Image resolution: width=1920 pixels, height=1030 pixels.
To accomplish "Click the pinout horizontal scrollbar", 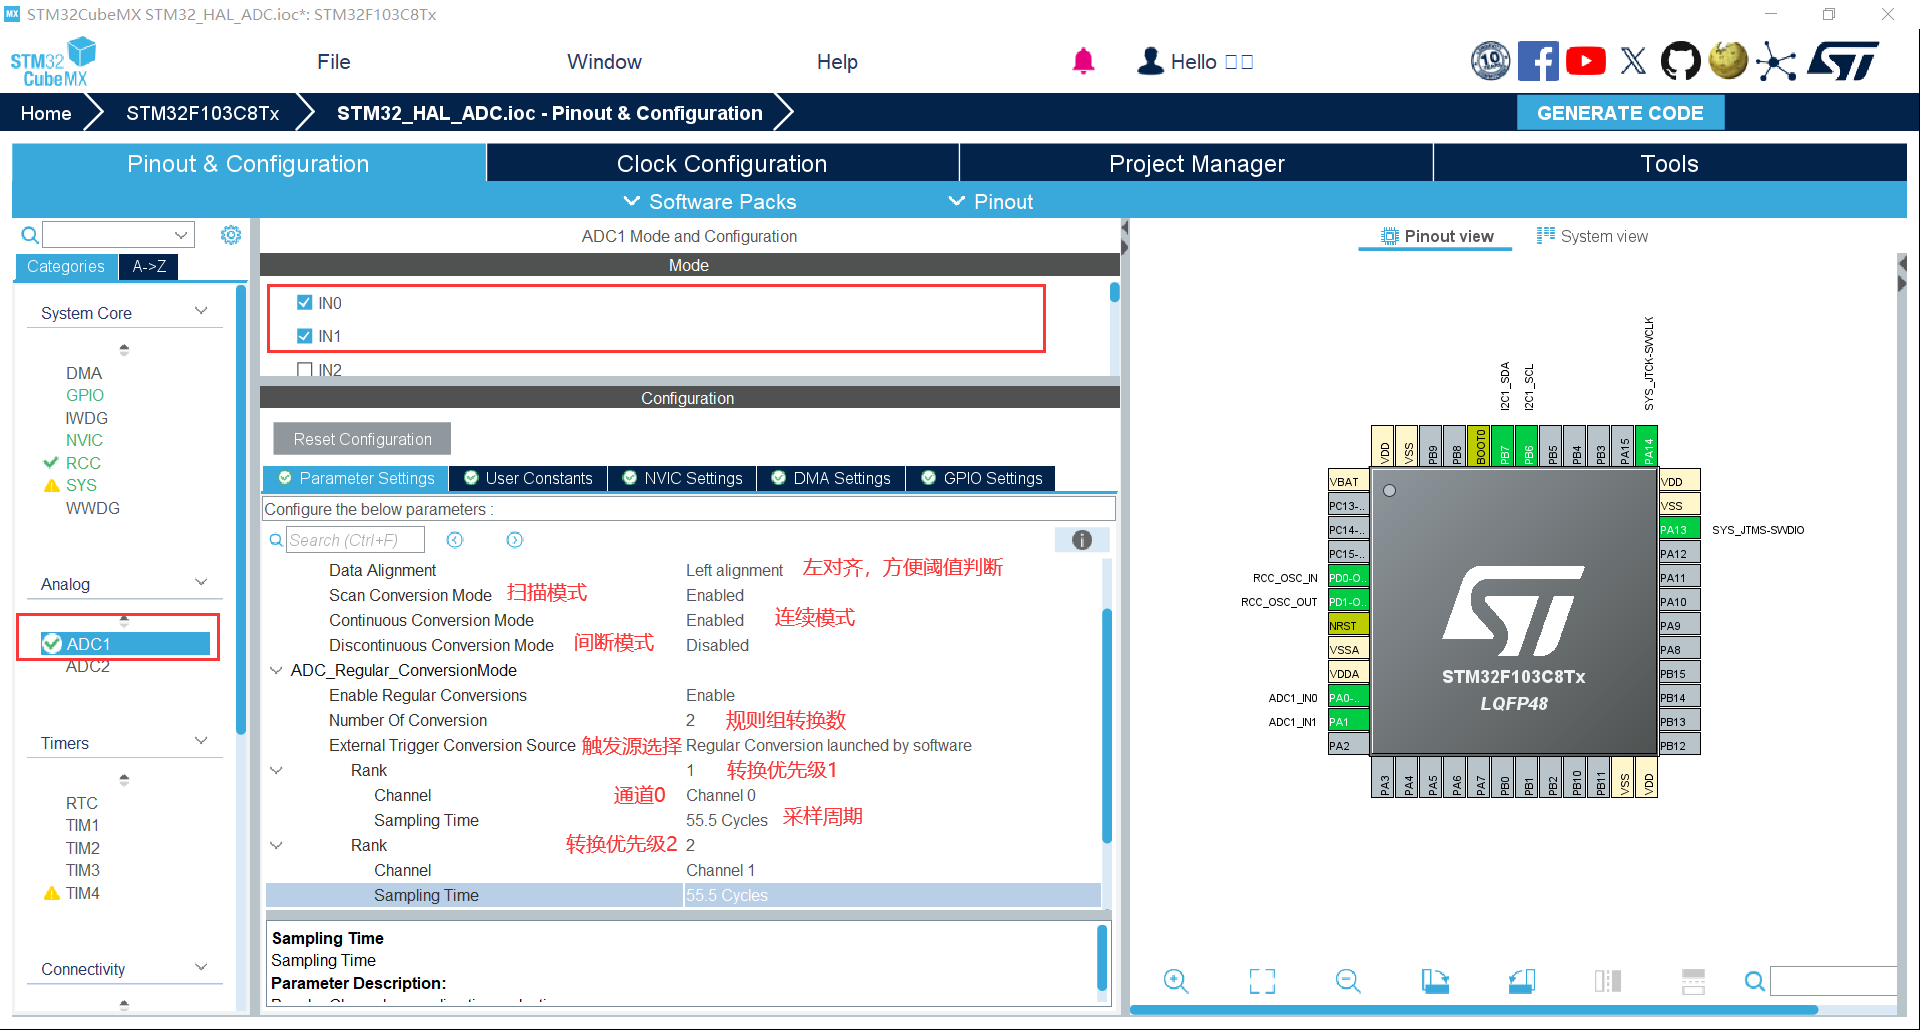I will tap(1474, 1010).
